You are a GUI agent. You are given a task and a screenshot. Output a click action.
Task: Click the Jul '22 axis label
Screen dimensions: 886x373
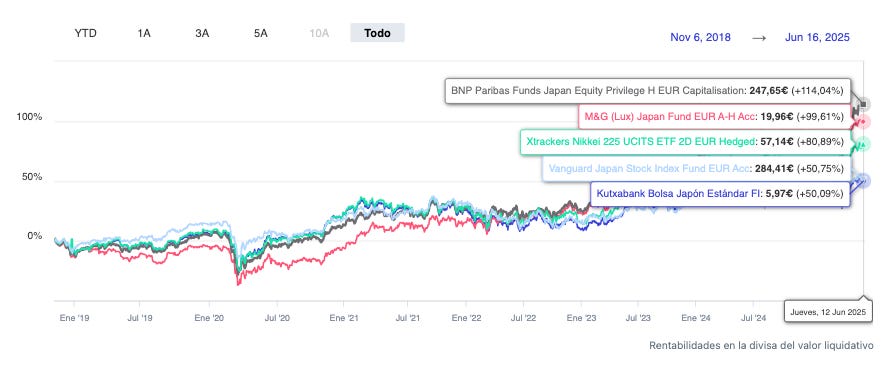click(x=523, y=318)
